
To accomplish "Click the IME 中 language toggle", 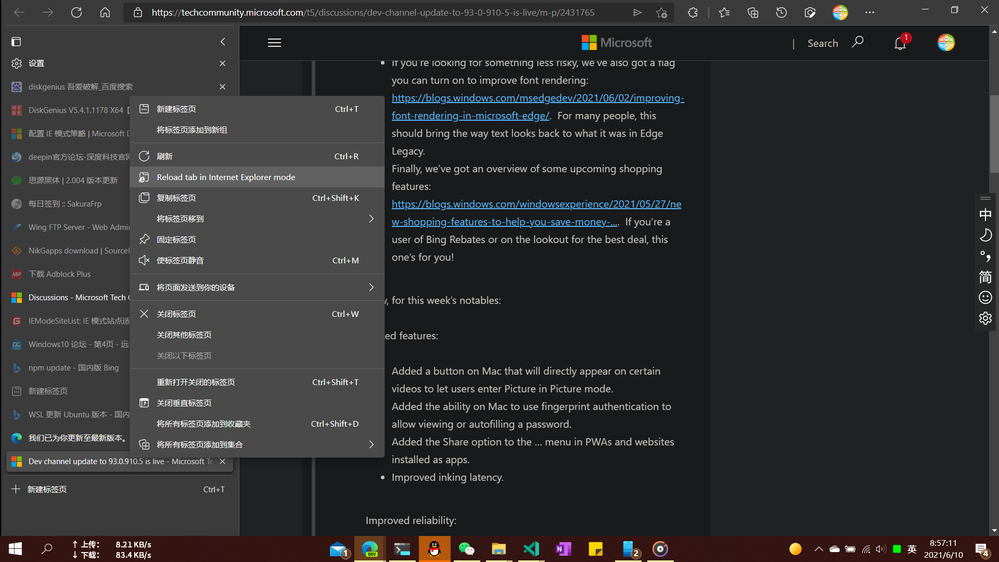I will coord(985,215).
